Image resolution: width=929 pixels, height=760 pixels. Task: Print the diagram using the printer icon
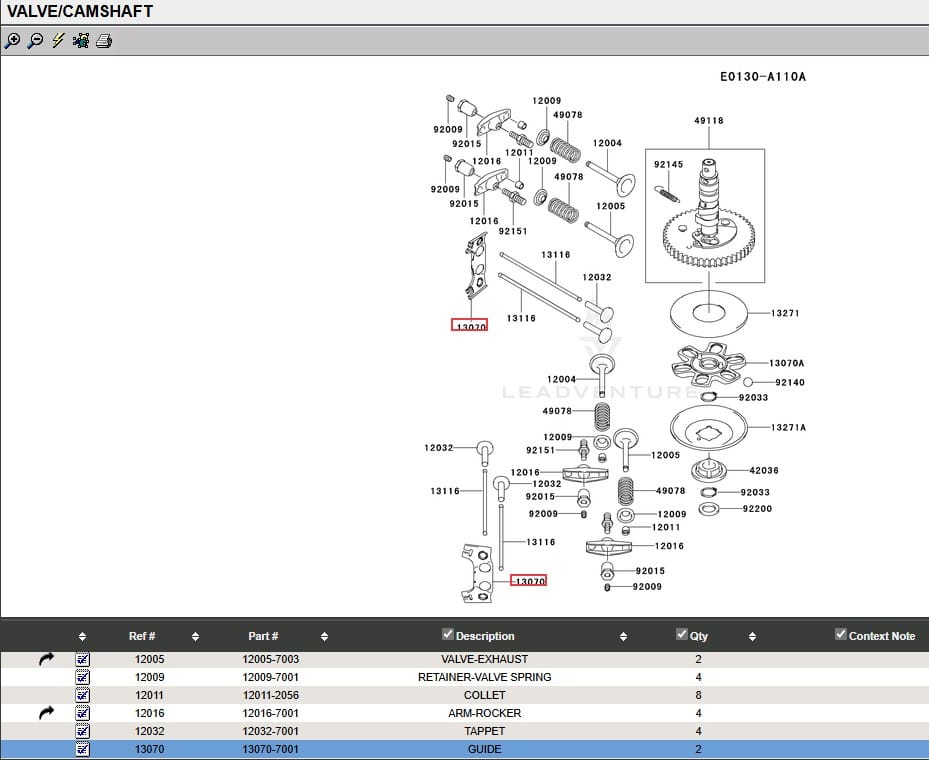click(x=104, y=41)
